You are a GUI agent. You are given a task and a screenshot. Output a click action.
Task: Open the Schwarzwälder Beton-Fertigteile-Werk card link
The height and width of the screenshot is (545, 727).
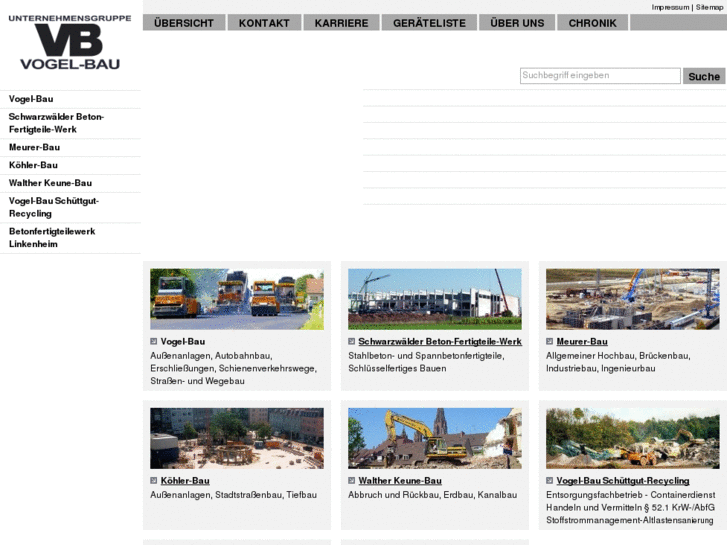click(440, 342)
